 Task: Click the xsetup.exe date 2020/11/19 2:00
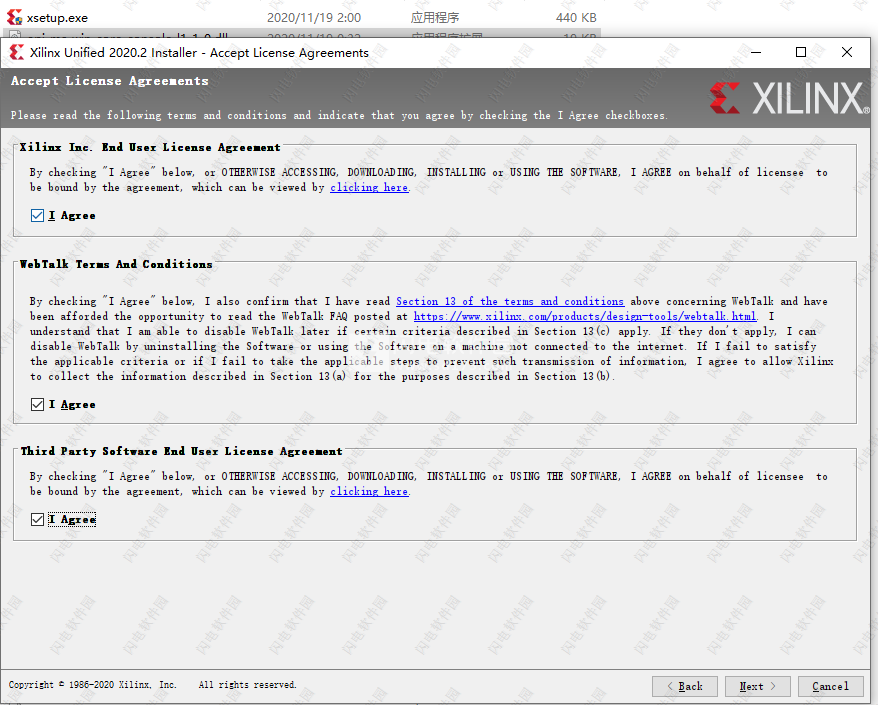[314, 18]
